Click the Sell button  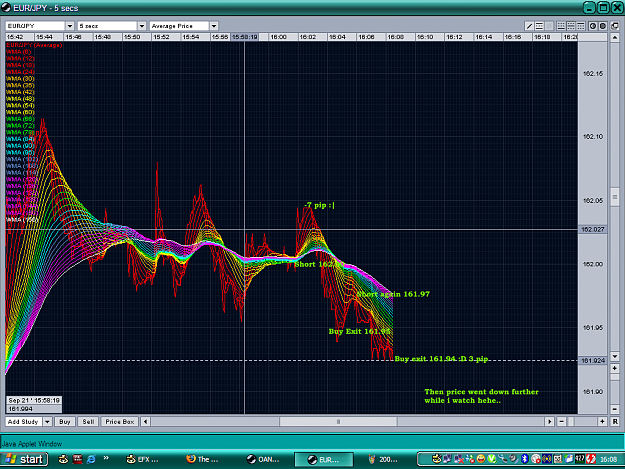pyautogui.click(x=88, y=422)
